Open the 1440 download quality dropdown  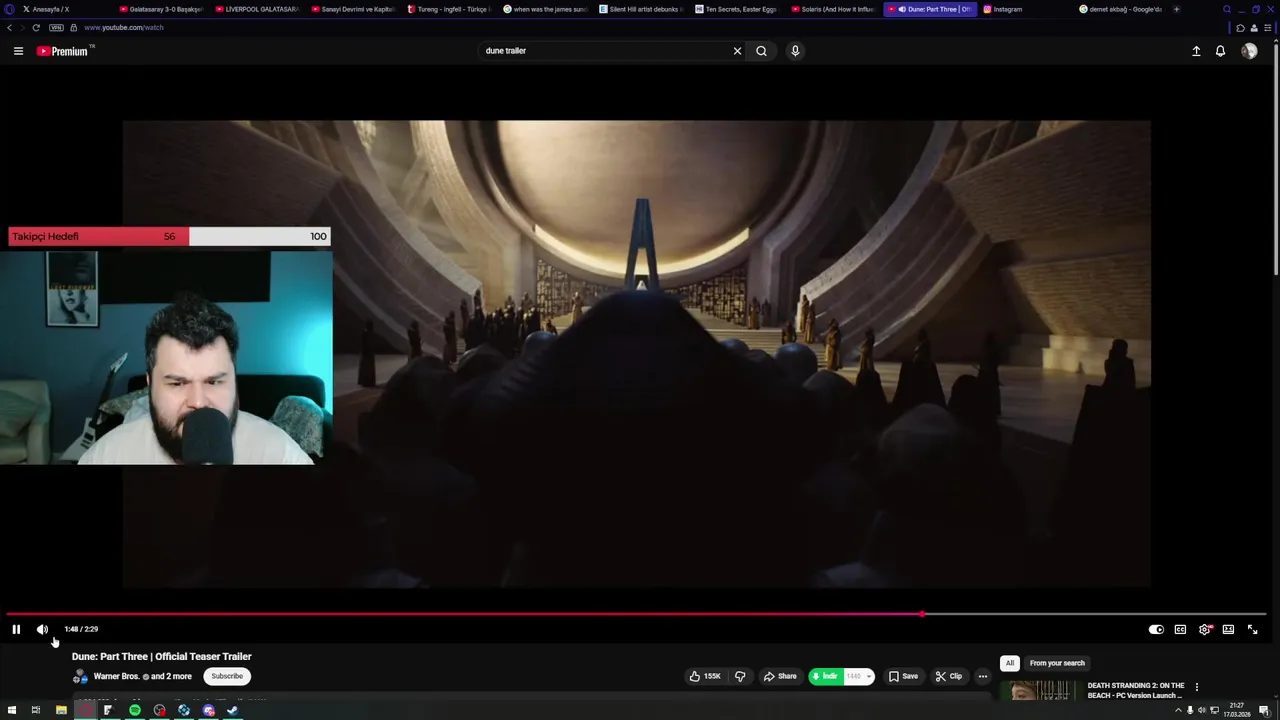pos(859,676)
